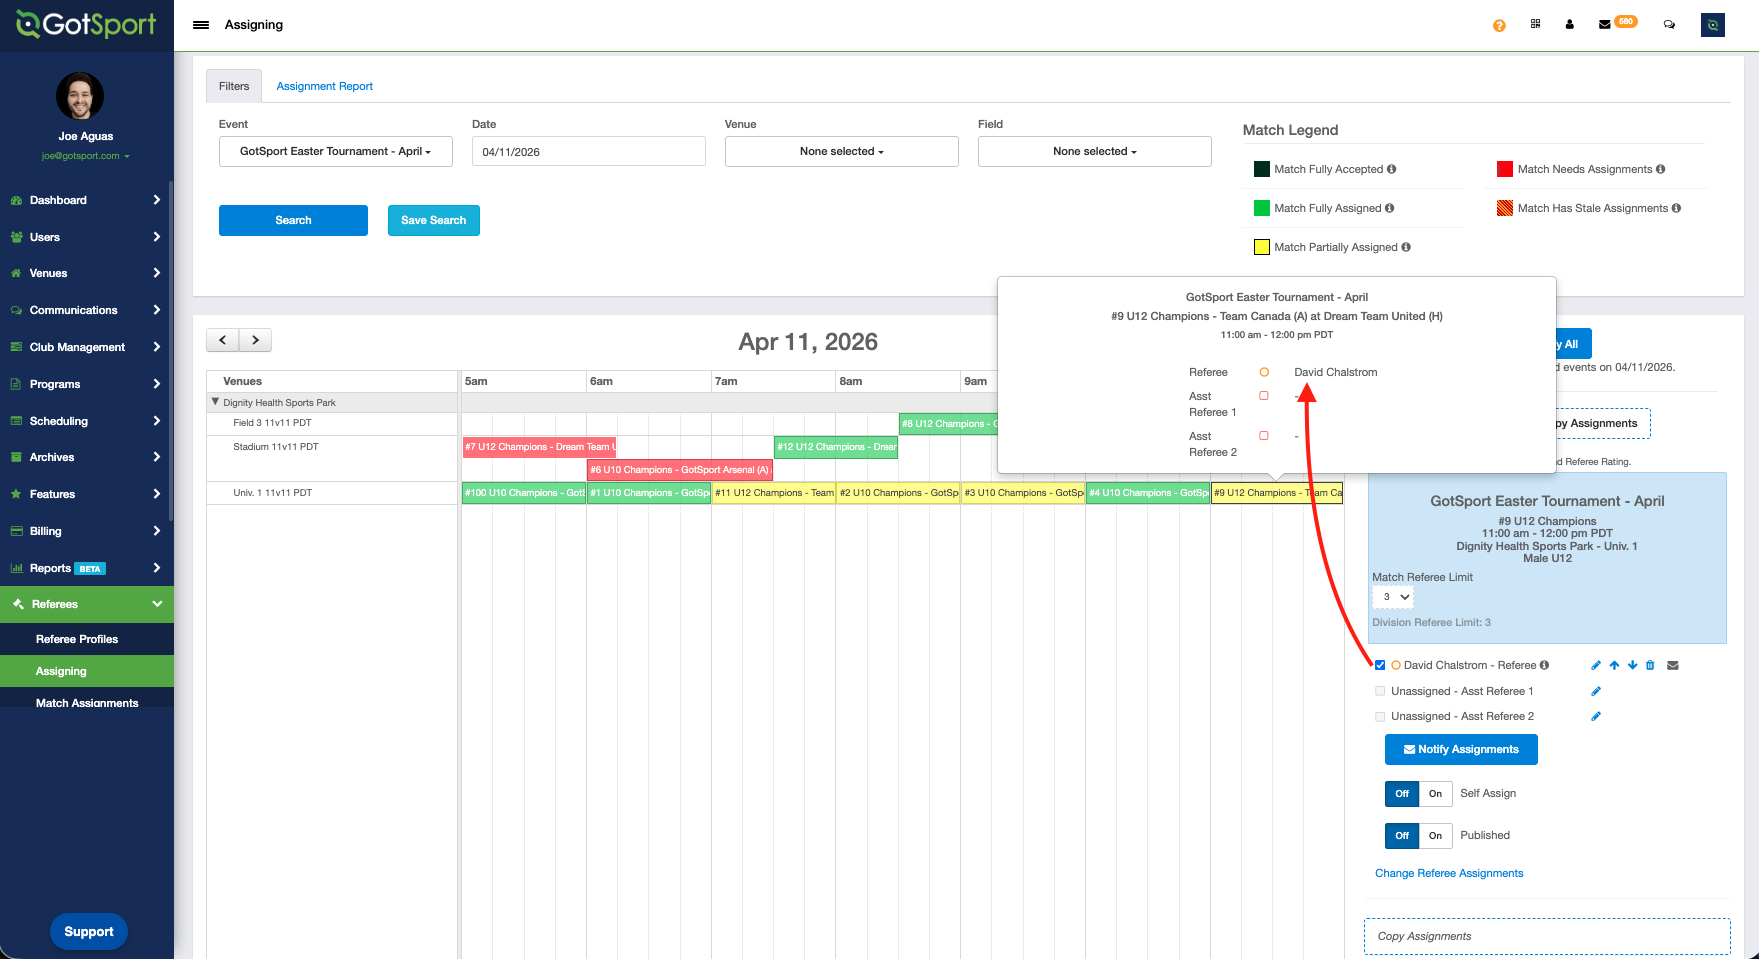Move David Chalstrom up with arrow icon
The width and height of the screenshot is (1759, 959).
tap(1614, 665)
